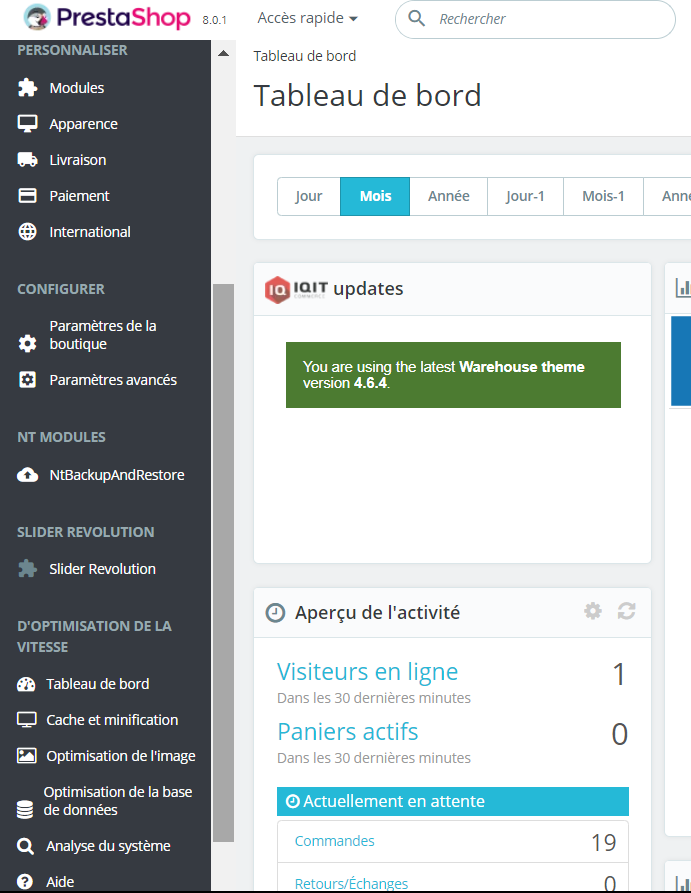Click the Paiement card icon

(27, 195)
